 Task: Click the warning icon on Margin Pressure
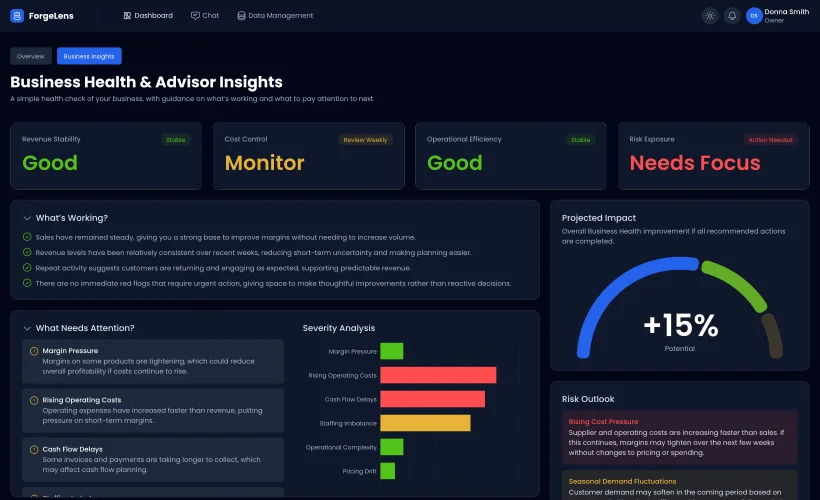coord(34,351)
